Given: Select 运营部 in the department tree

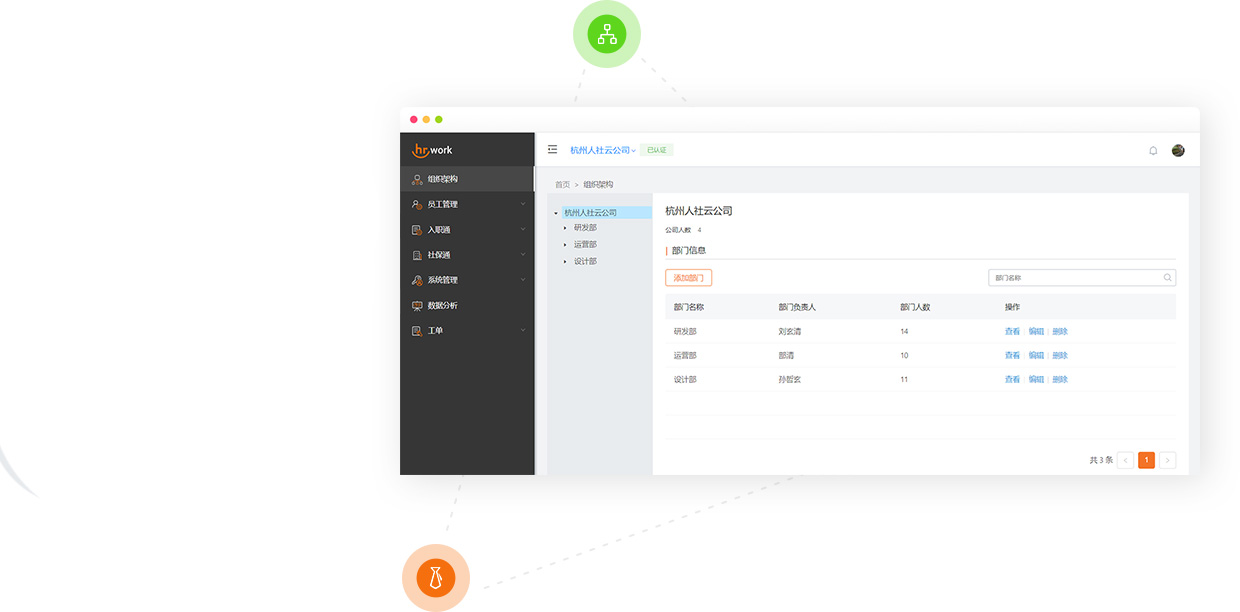Looking at the screenshot, I should (585, 245).
